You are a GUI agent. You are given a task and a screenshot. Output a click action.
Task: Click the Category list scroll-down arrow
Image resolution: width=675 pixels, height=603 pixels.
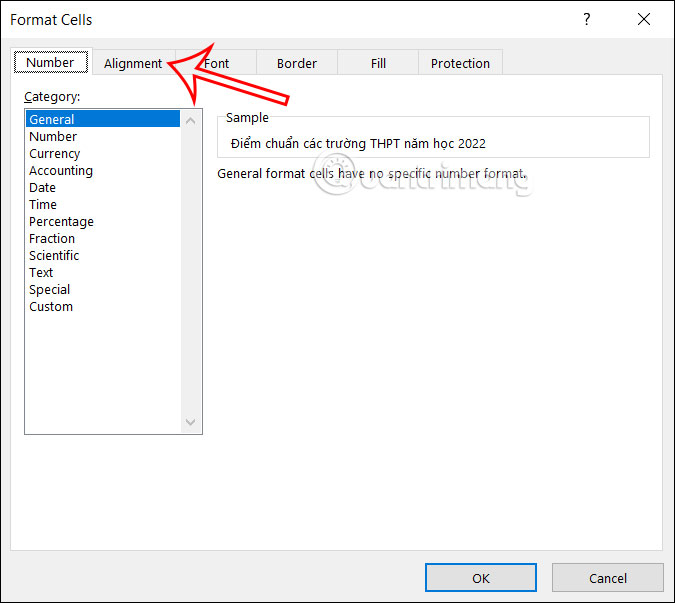coord(191,422)
